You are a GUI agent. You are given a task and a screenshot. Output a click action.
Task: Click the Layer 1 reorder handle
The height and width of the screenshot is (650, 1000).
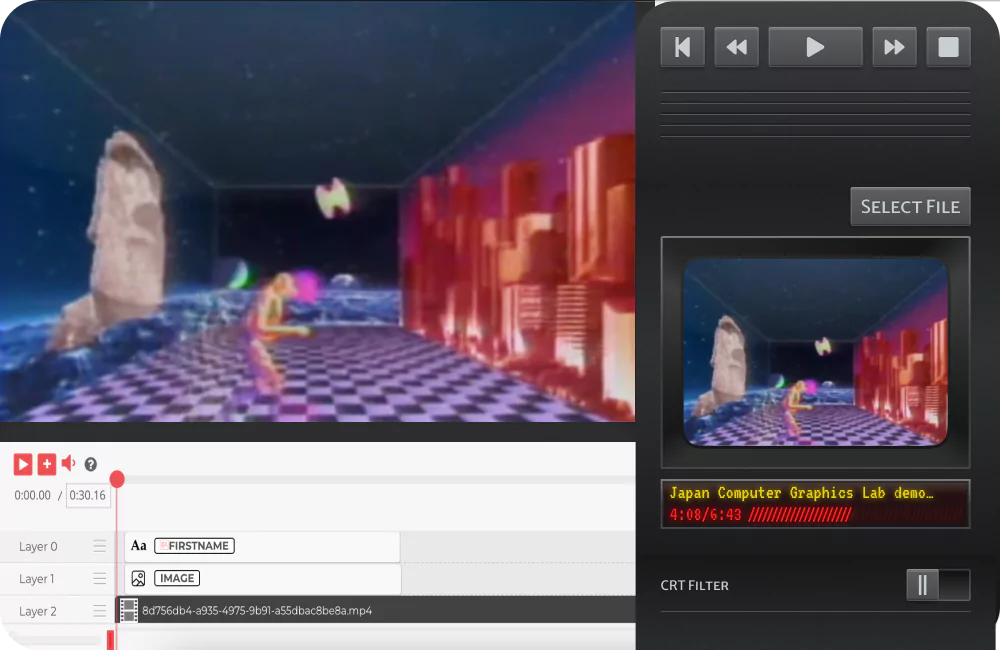tap(99, 579)
